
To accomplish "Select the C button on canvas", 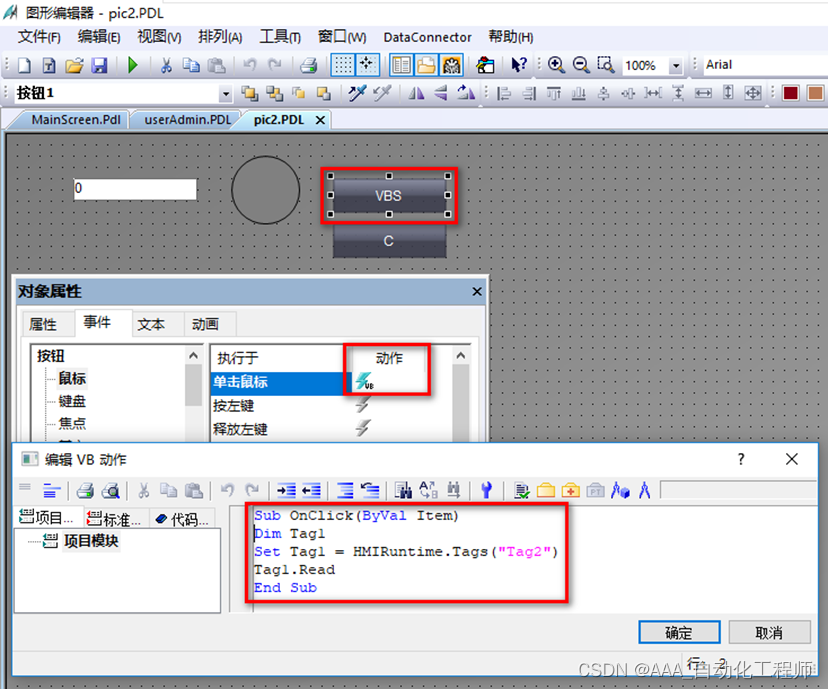I will click(x=389, y=241).
